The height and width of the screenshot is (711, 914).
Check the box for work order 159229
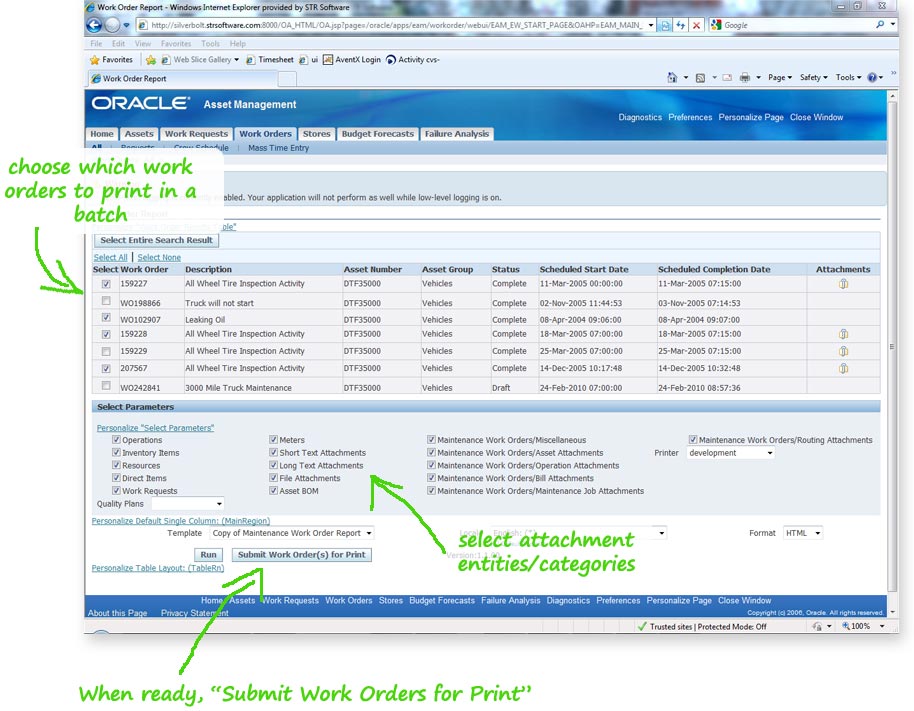click(106, 351)
